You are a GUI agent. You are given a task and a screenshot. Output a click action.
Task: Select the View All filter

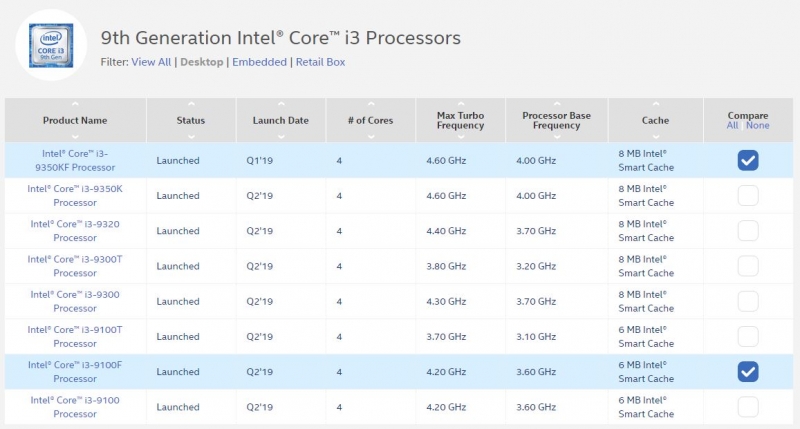tap(151, 62)
